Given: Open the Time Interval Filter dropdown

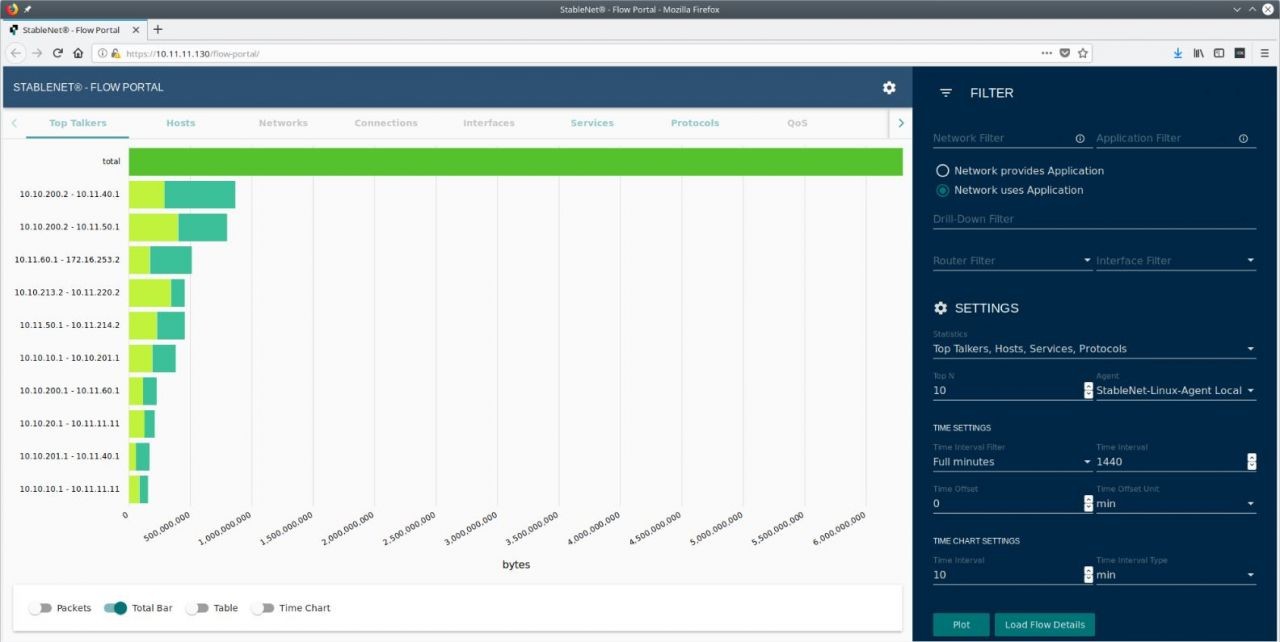Looking at the screenshot, I should point(1011,462).
